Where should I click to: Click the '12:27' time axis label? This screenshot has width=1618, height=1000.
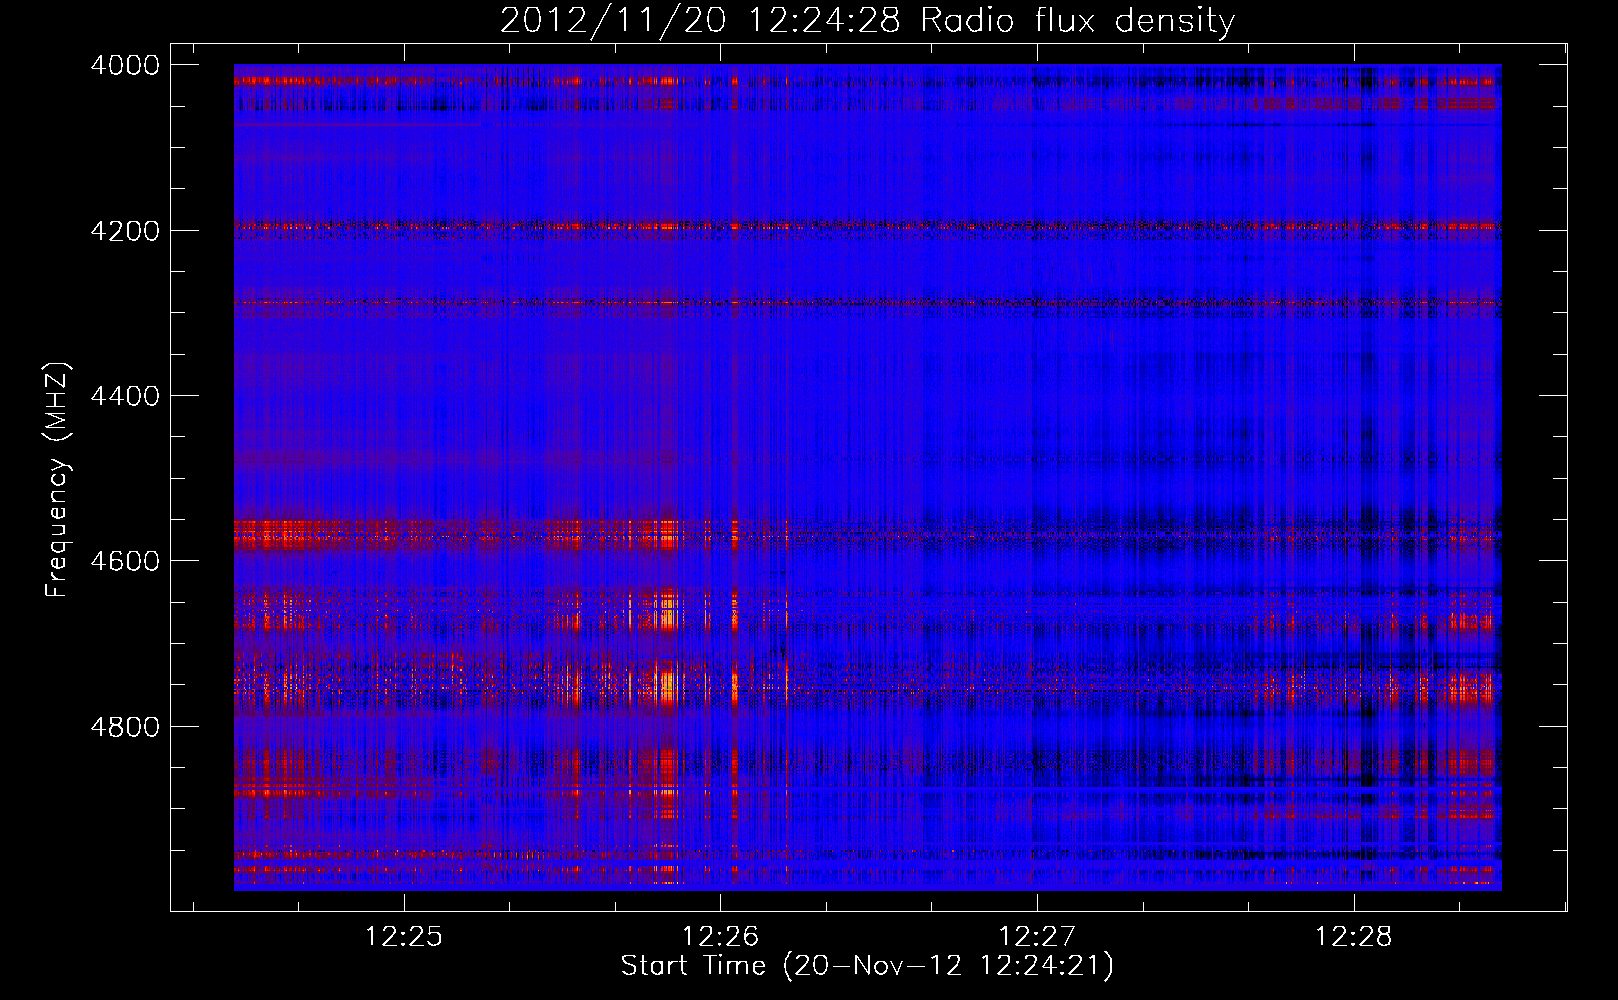coord(1037,937)
